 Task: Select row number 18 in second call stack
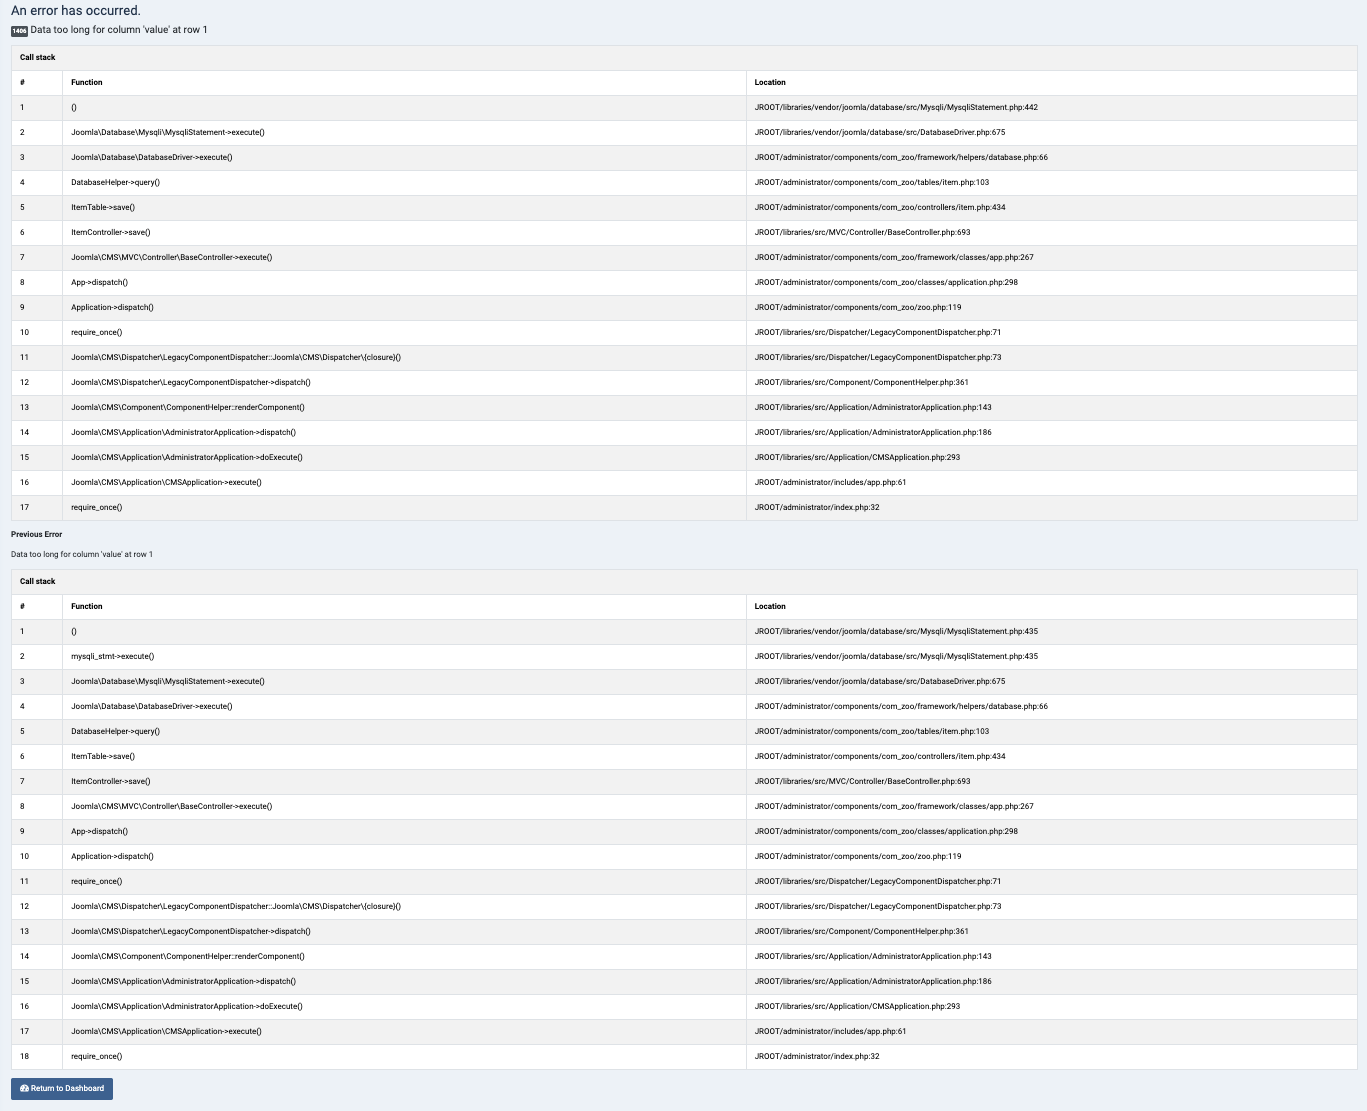pyautogui.click(x=24, y=1056)
